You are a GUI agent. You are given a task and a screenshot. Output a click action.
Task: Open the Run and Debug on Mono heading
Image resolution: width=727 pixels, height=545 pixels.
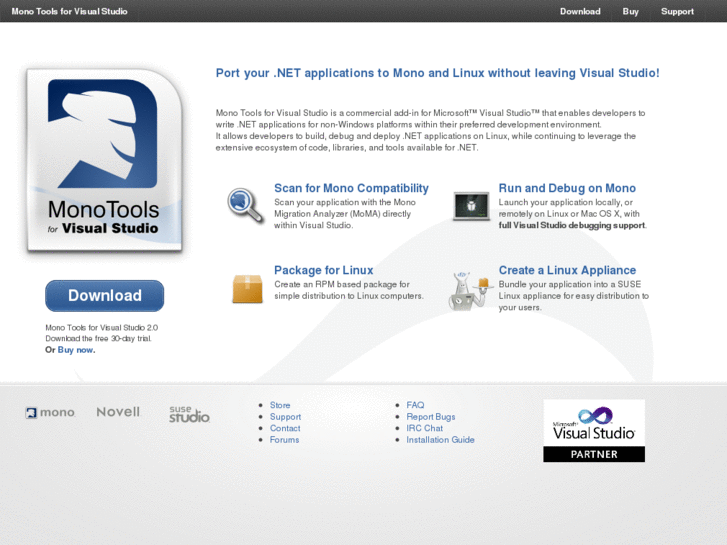coord(567,188)
